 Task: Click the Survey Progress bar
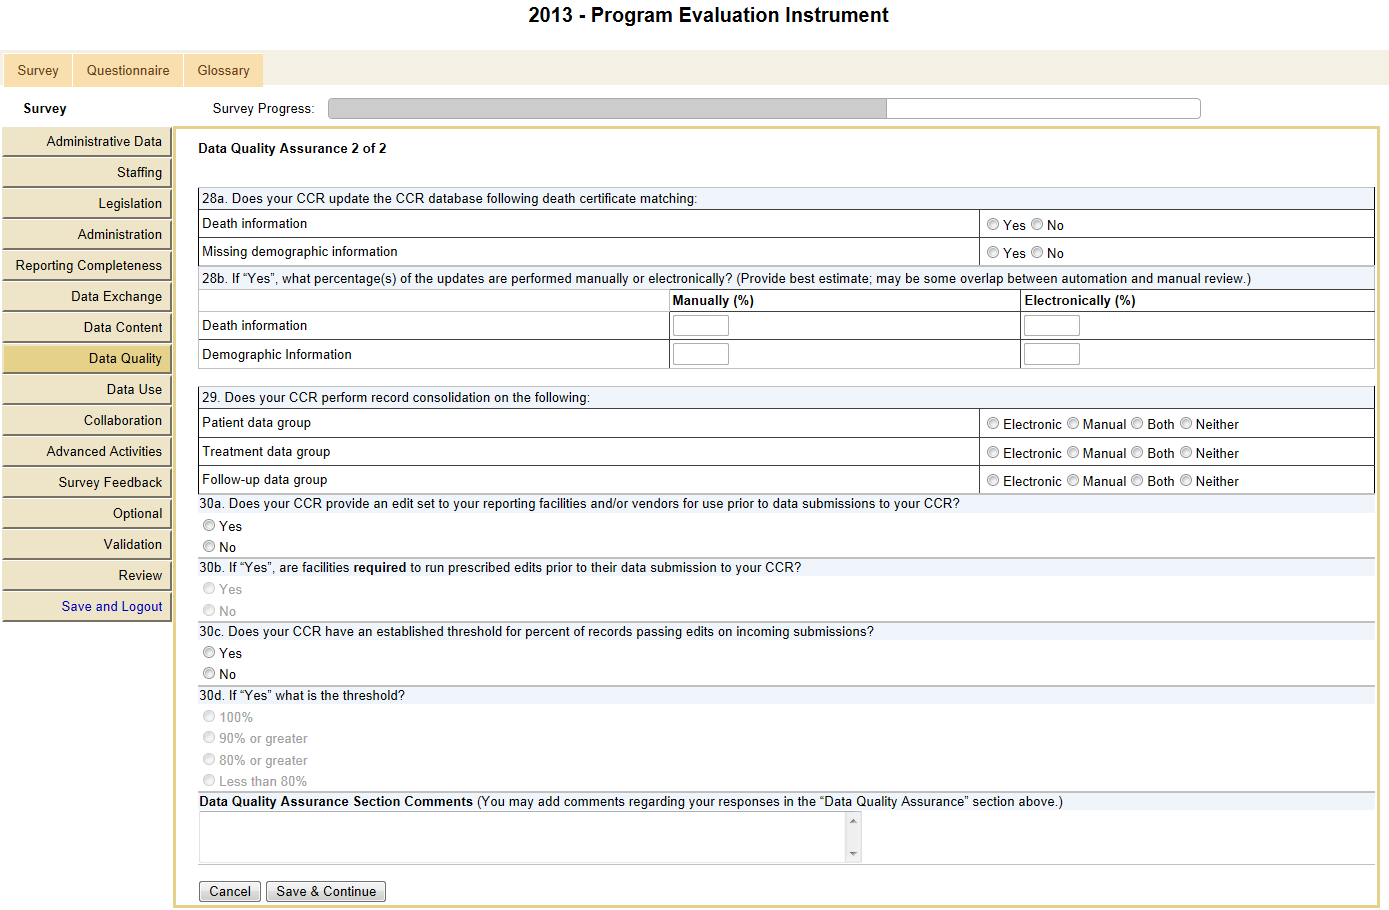pyautogui.click(x=764, y=108)
